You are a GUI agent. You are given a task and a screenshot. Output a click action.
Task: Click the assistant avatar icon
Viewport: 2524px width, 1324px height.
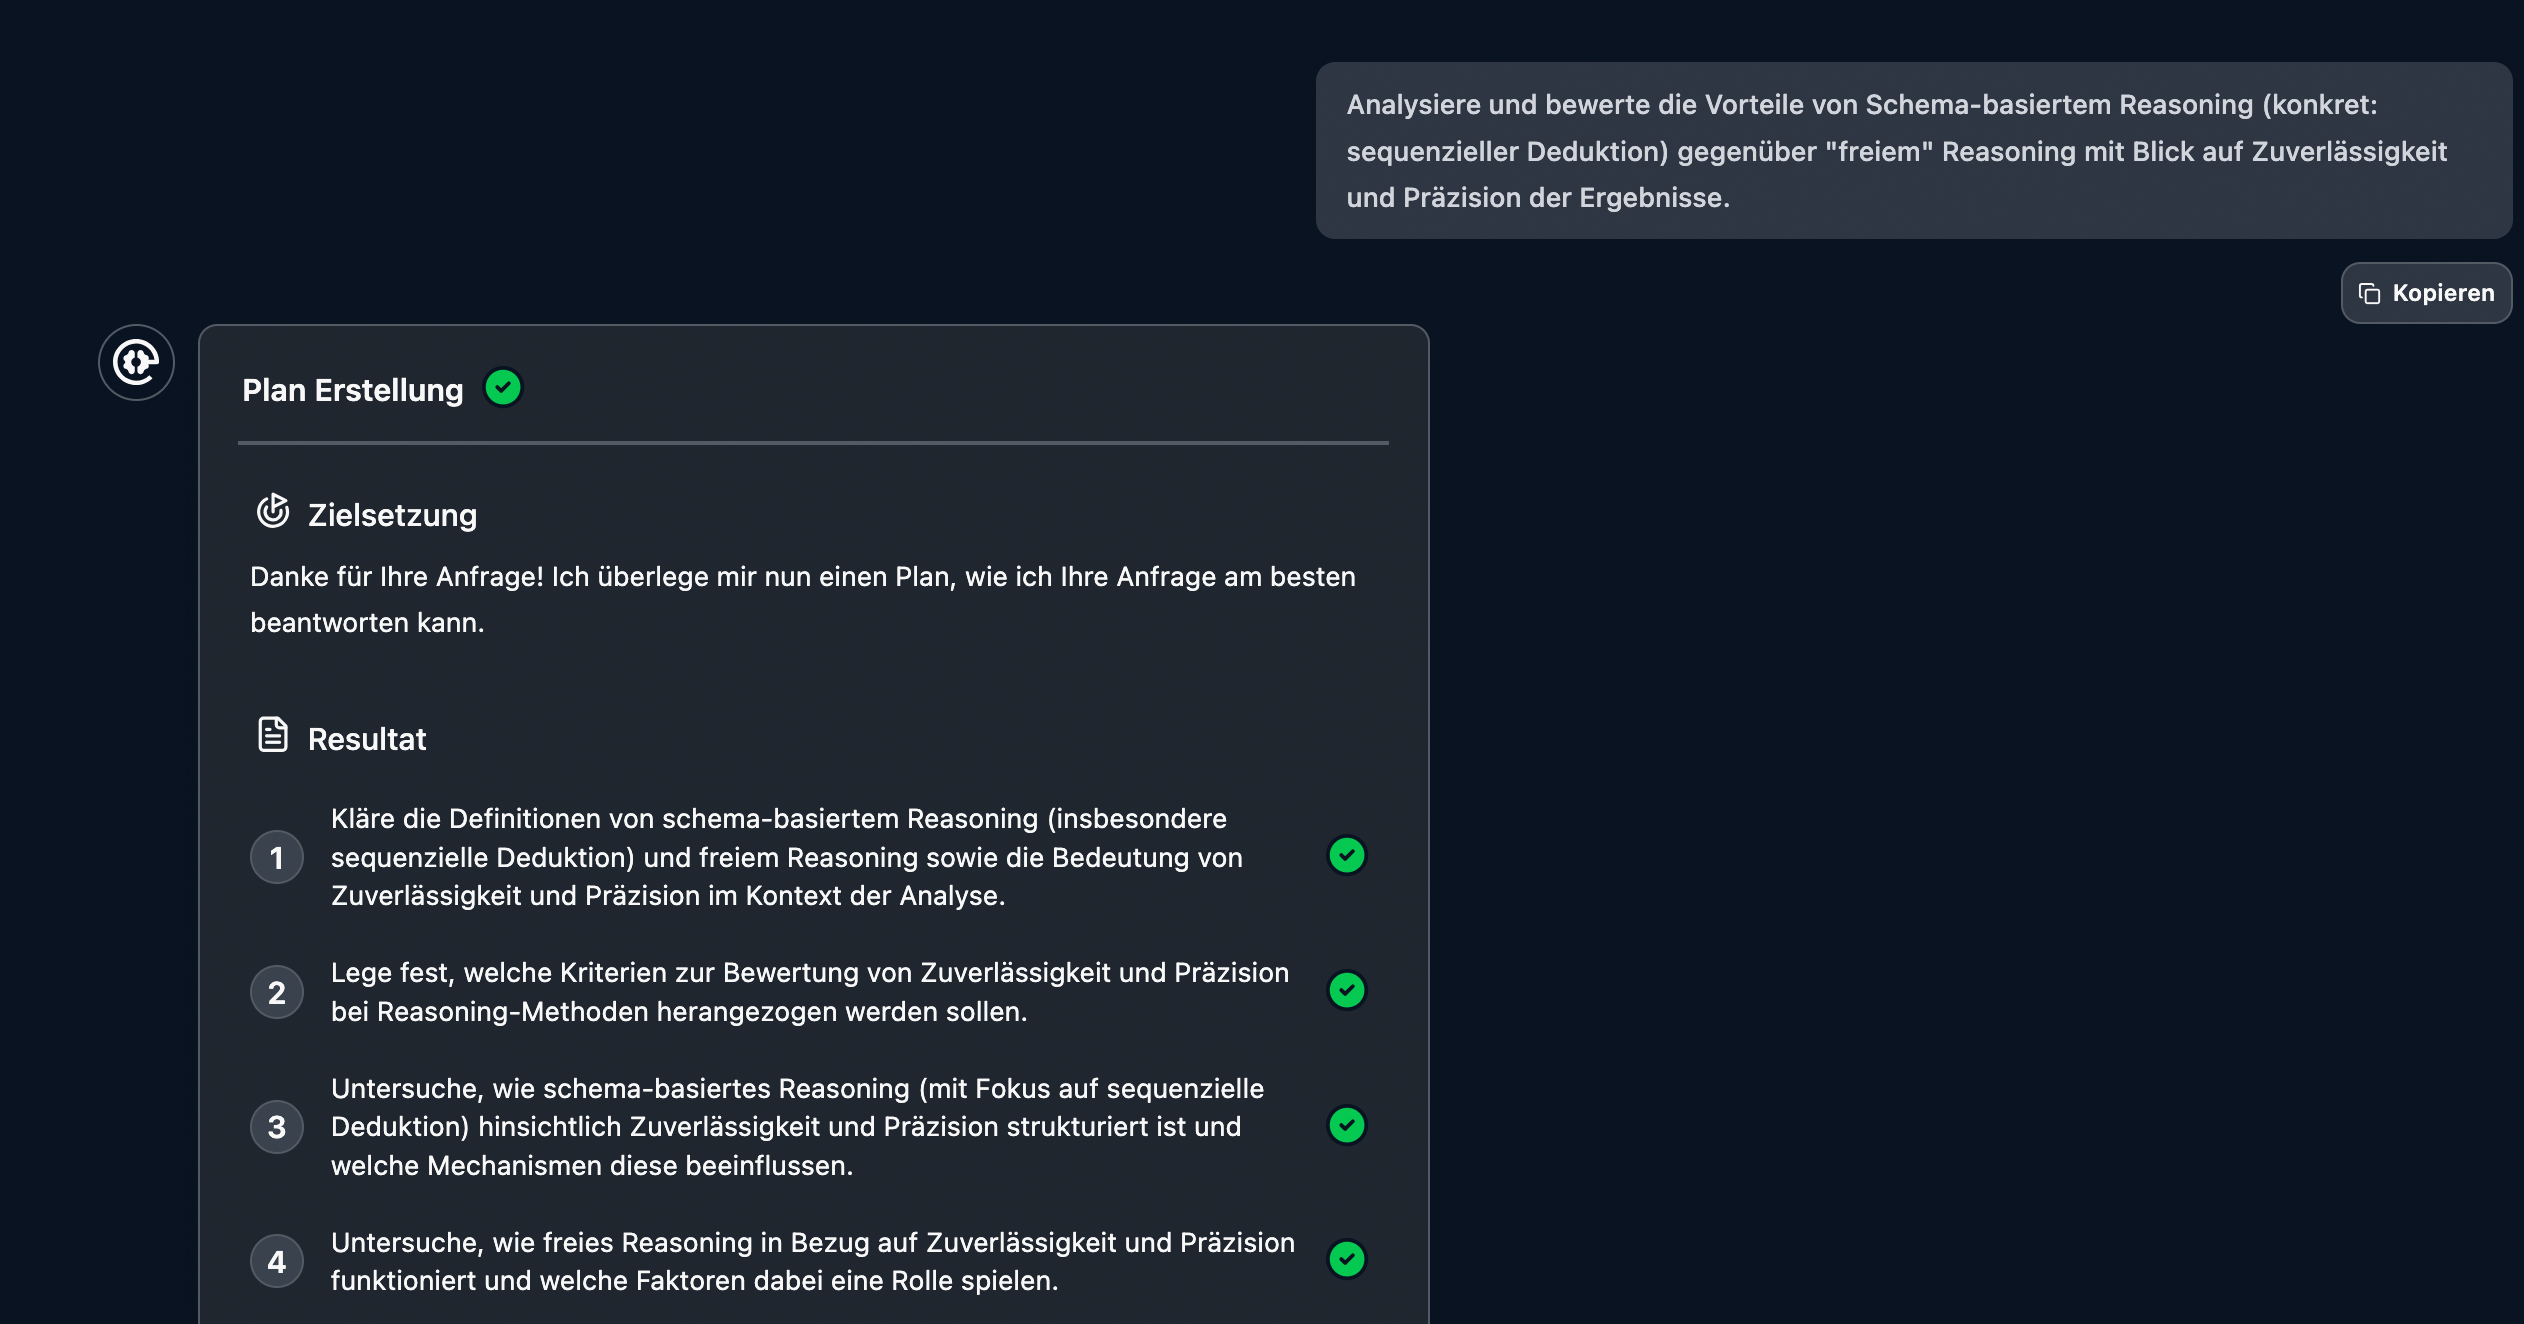coord(136,362)
